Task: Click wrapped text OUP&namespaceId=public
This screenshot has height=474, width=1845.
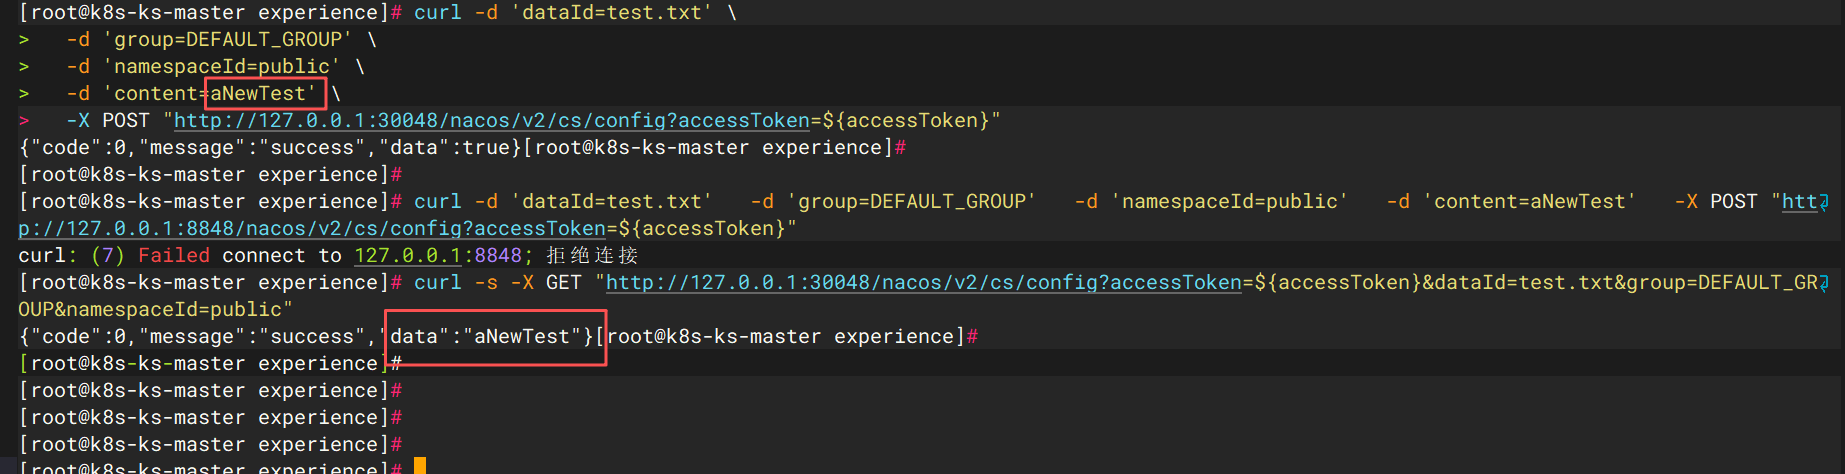Action: pos(150,310)
